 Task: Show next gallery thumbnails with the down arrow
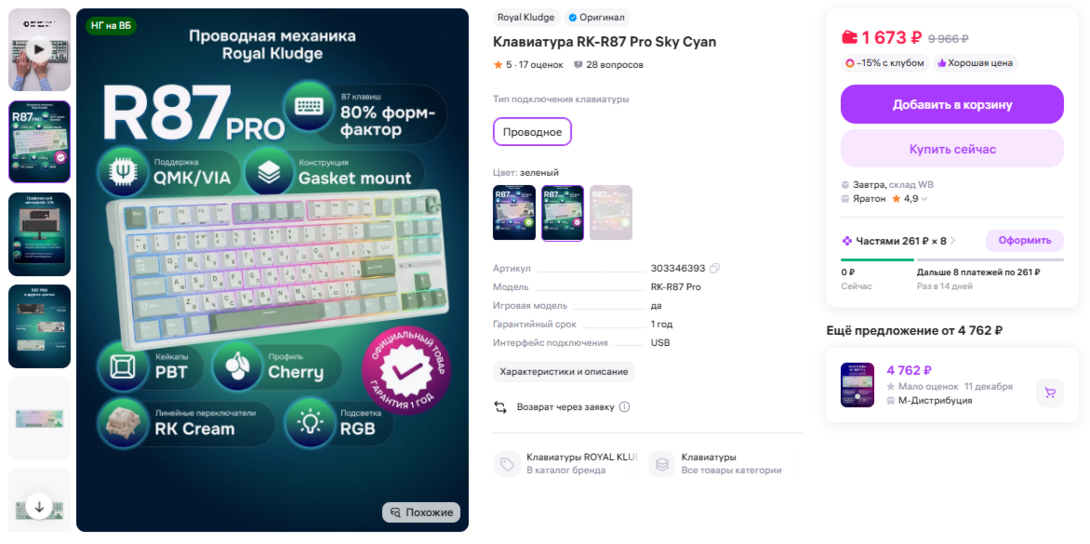39,507
